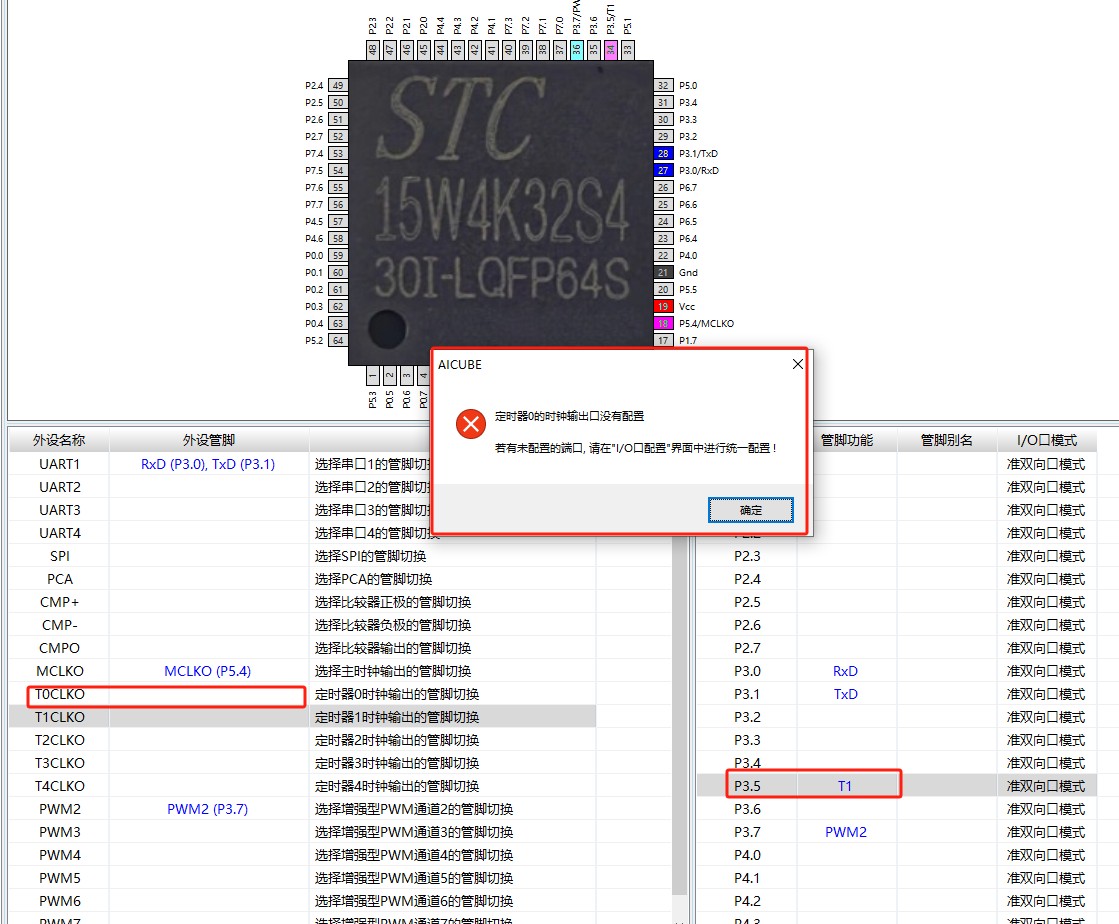
Task: Click the 管脚功能 column header
Action: (846, 440)
